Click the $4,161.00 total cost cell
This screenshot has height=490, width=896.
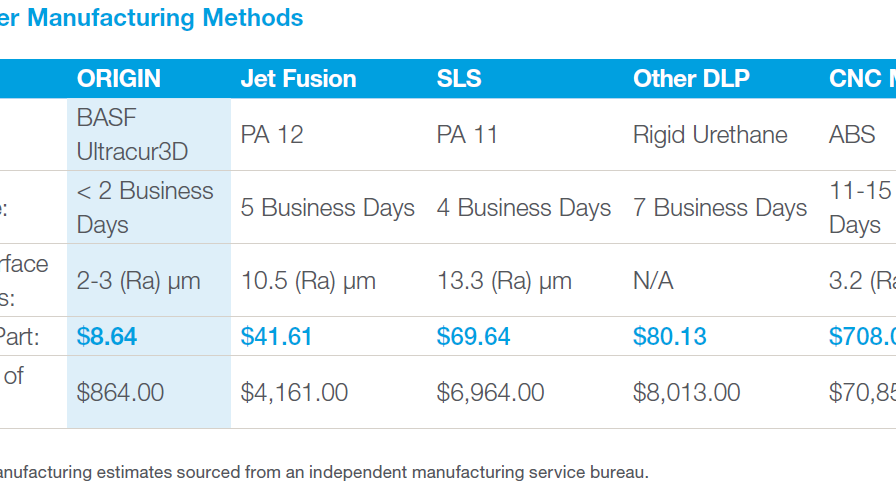[x=294, y=393]
